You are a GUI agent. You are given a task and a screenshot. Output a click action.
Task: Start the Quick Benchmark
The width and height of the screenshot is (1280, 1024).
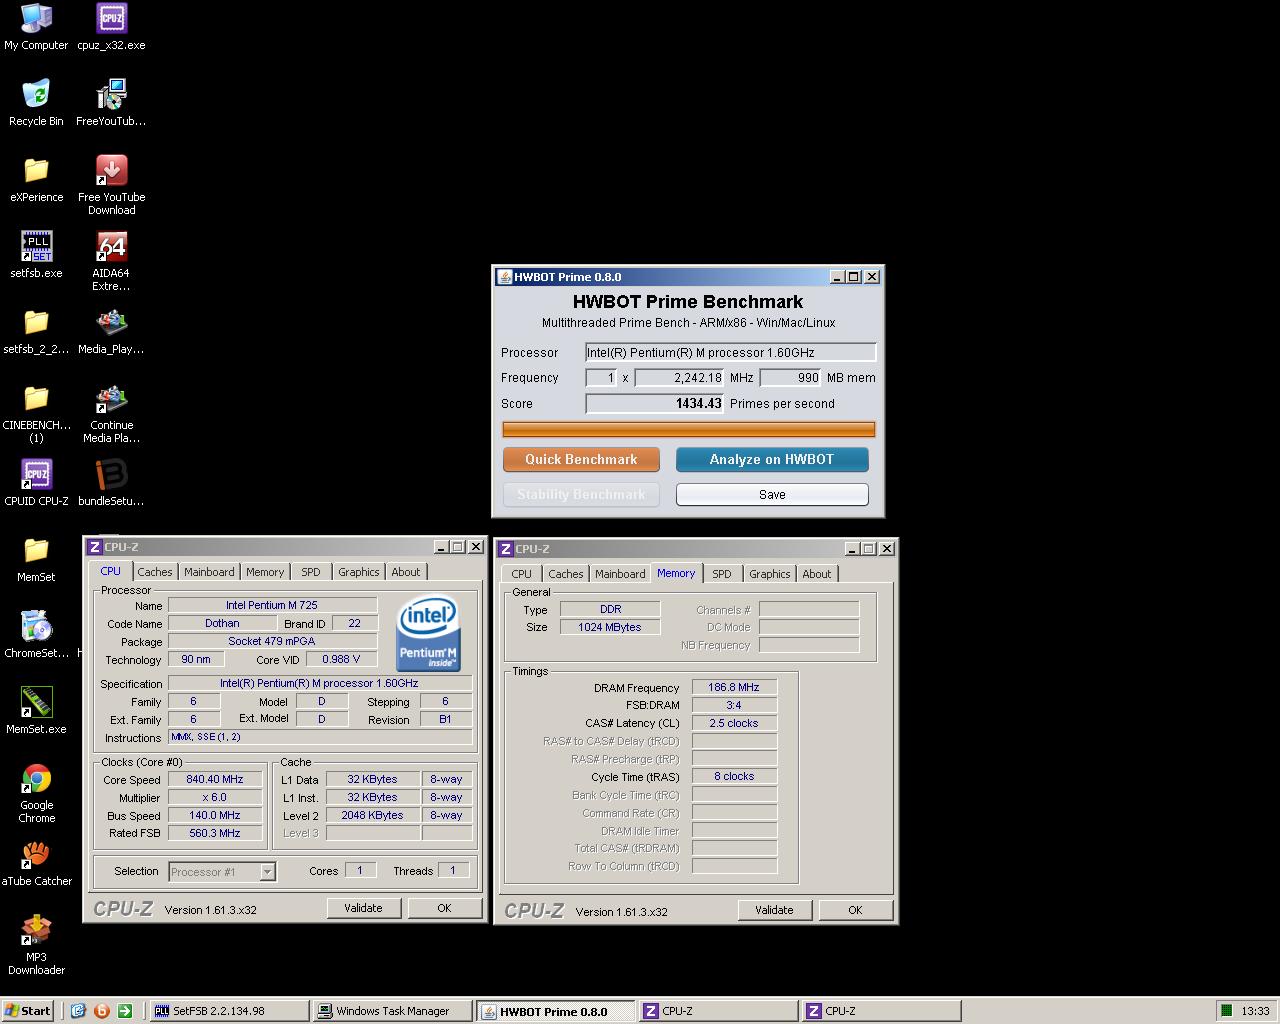pos(581,459)
